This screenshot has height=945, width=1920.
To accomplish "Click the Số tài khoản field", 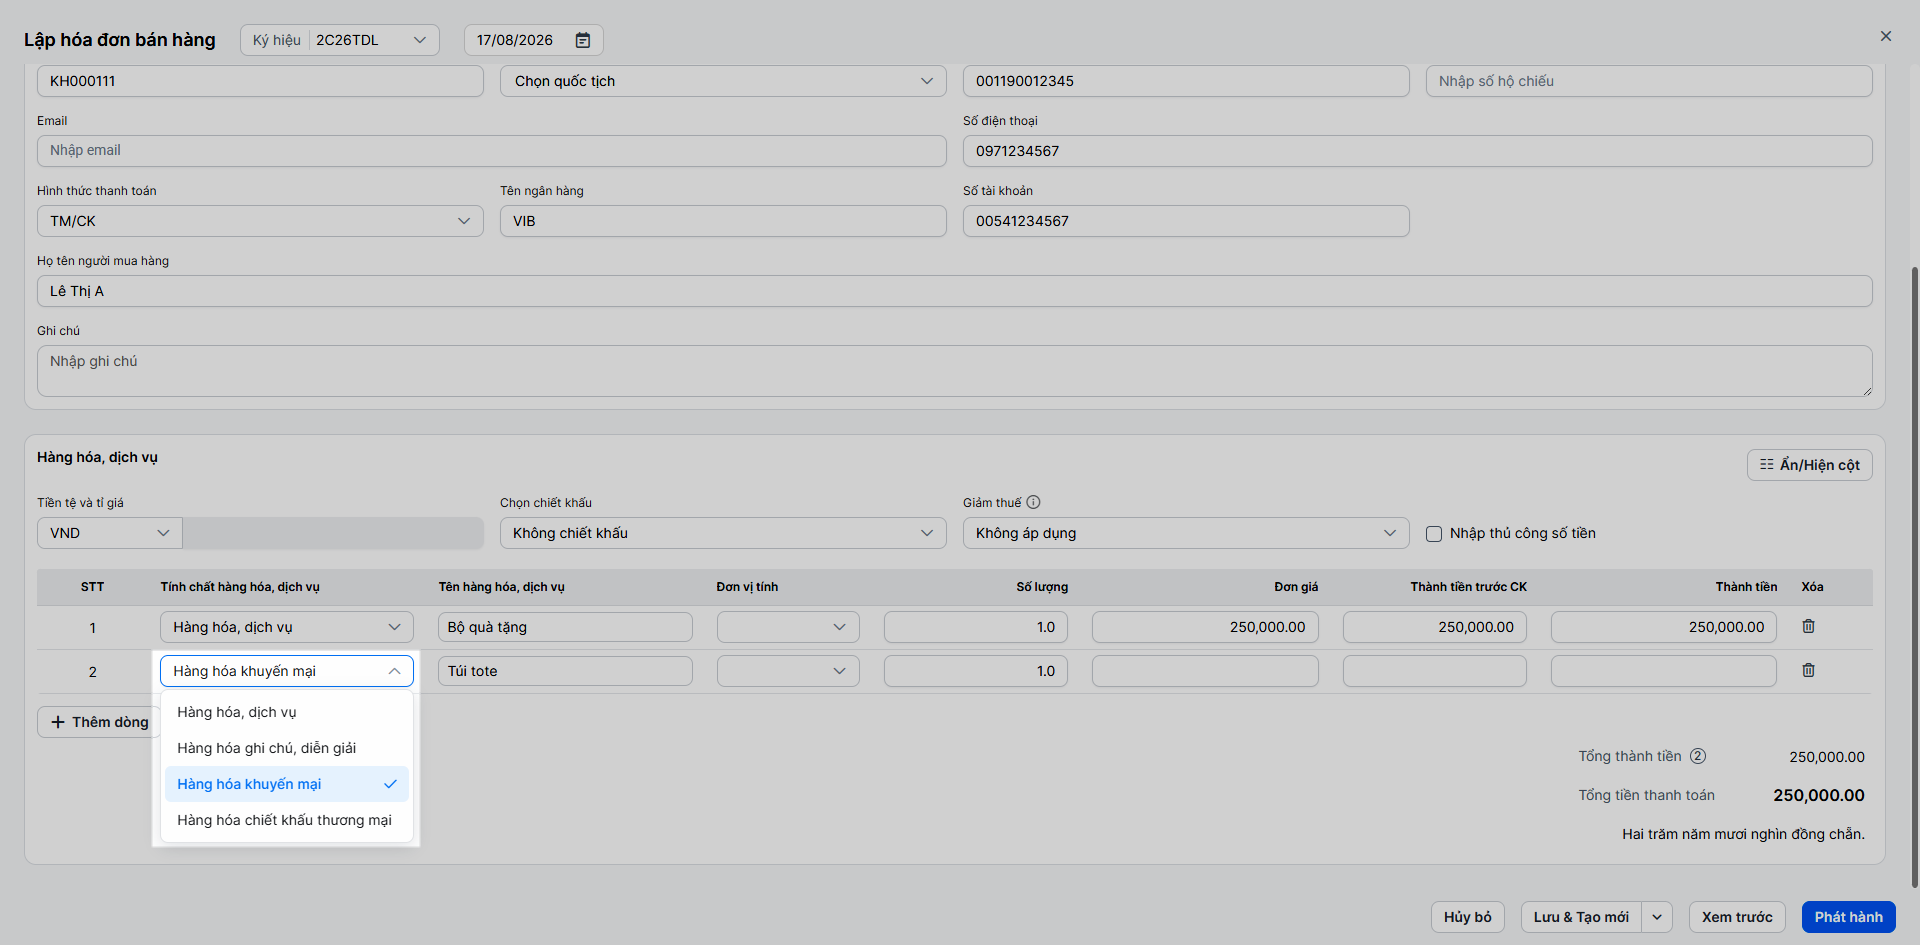I will 1186,221.
